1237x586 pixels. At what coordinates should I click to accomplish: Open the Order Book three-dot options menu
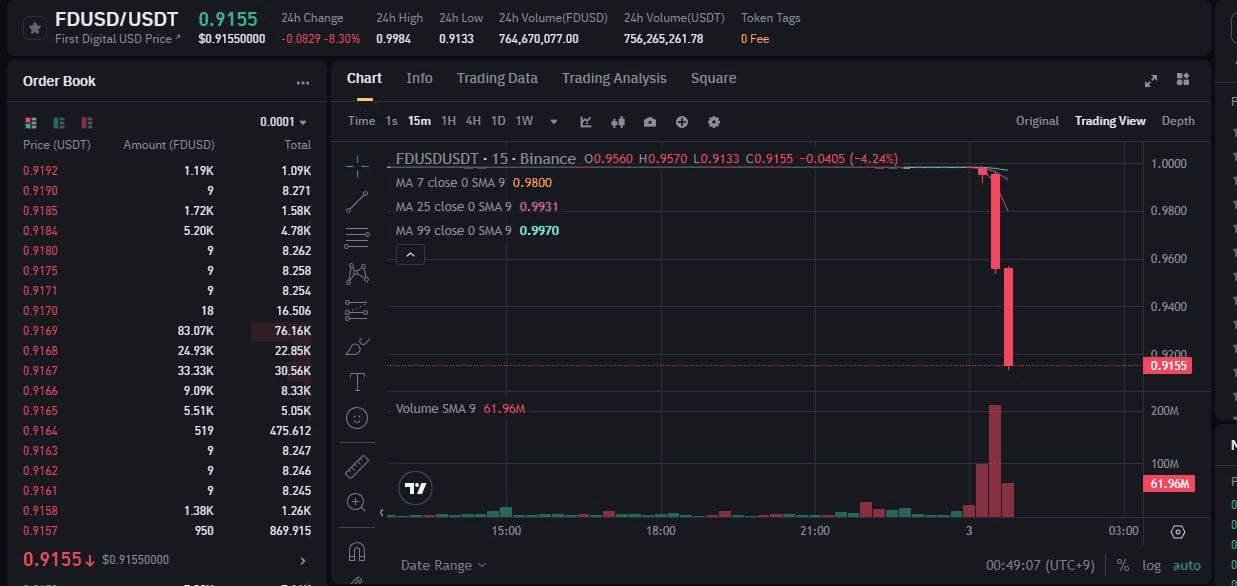click(x=303, y=83)
